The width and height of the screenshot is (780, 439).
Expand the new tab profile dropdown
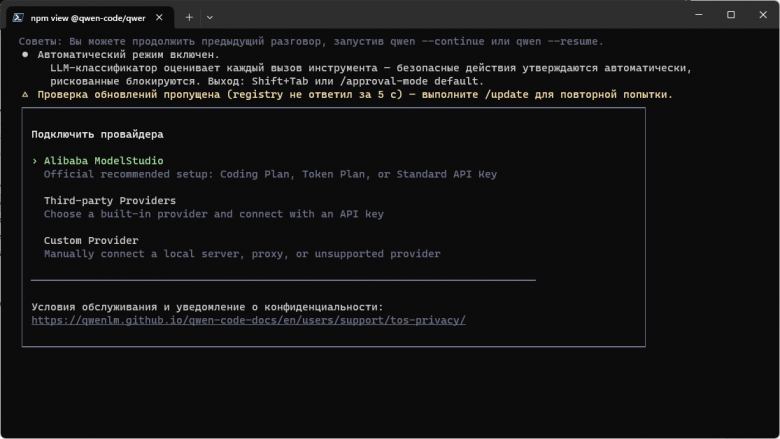pyautogui.click(x=210, y=17)
